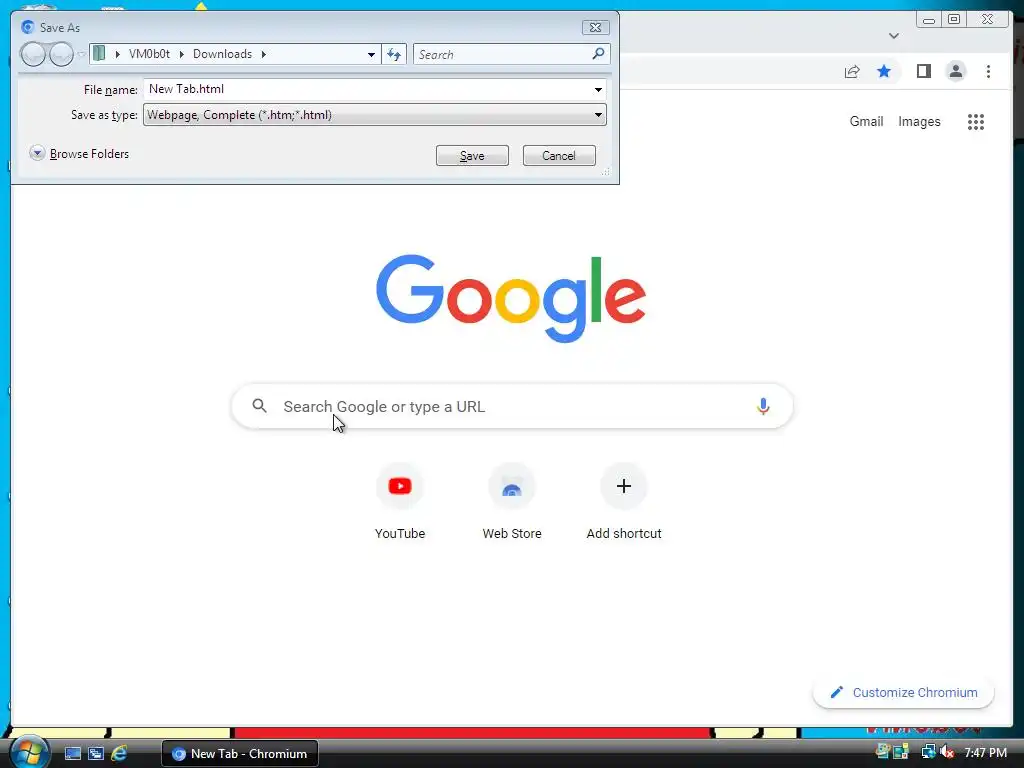Open the Chromium three-dot menu

click(988, 71)
